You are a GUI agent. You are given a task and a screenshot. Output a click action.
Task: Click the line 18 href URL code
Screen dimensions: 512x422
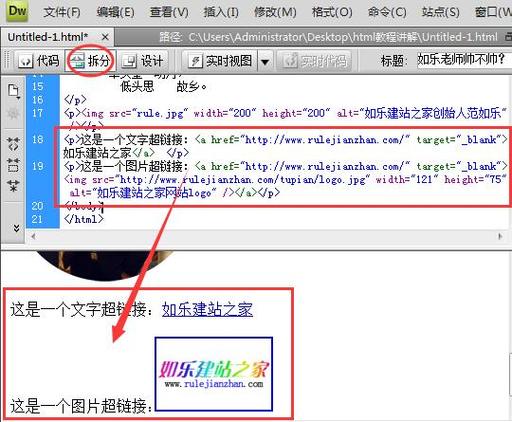click(325, 140)
